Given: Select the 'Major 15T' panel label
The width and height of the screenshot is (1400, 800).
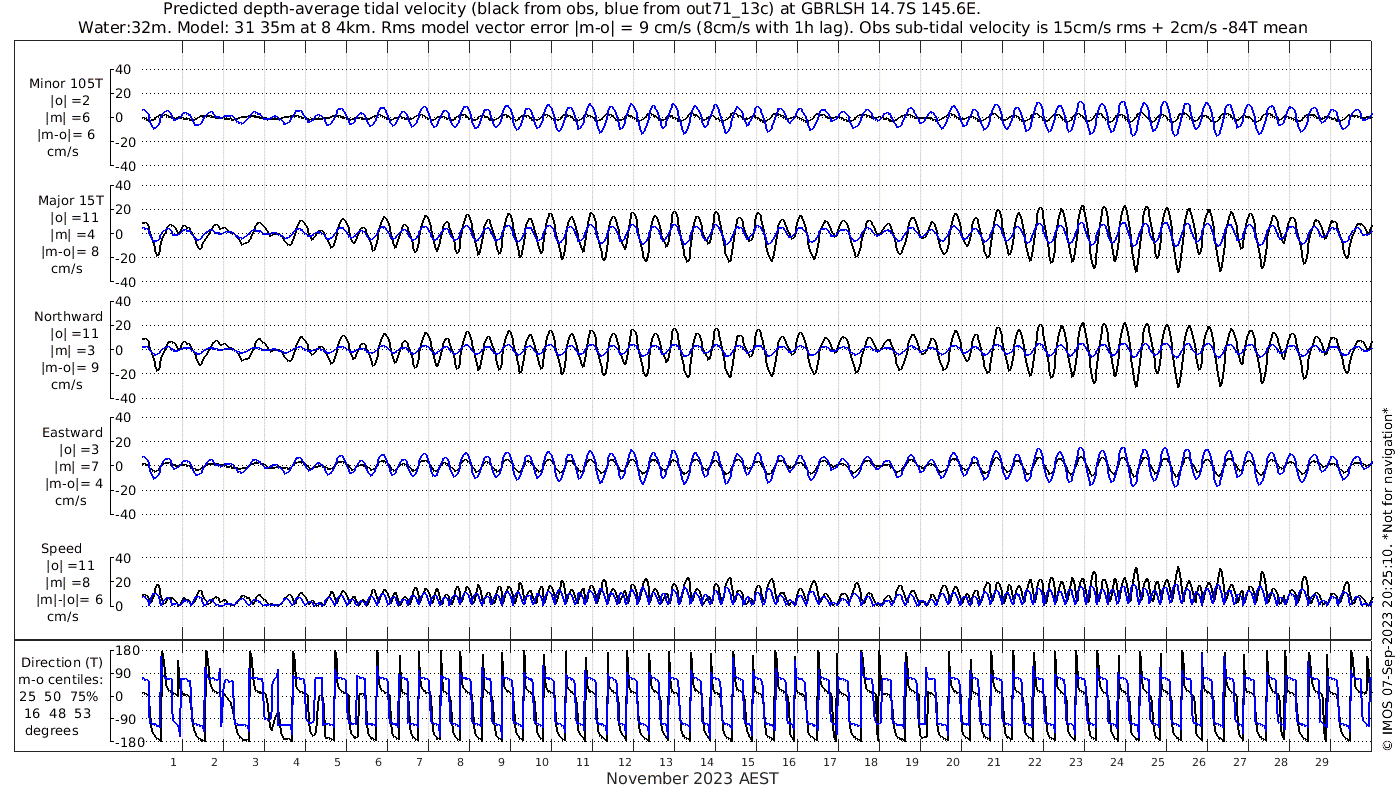Looking at the screenshot, I should pyautogui.click(x=70, y=200).
